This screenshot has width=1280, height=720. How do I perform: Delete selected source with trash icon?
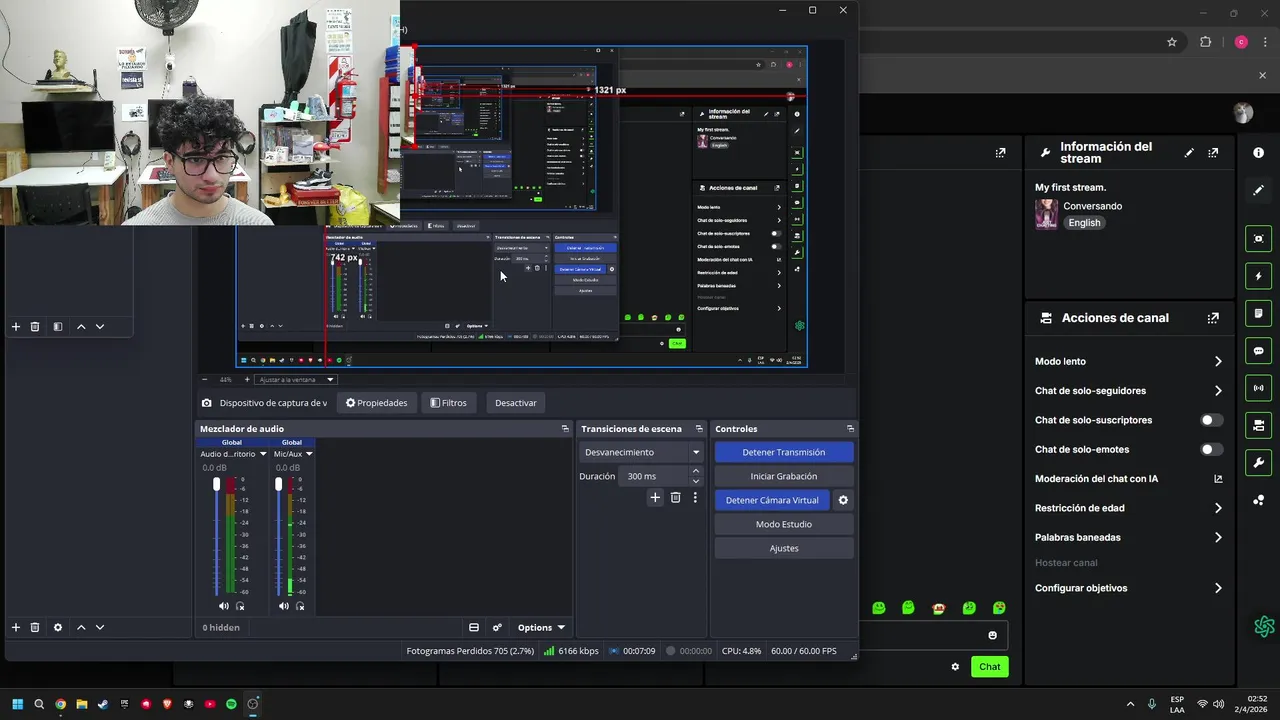[x=35, y=627]
